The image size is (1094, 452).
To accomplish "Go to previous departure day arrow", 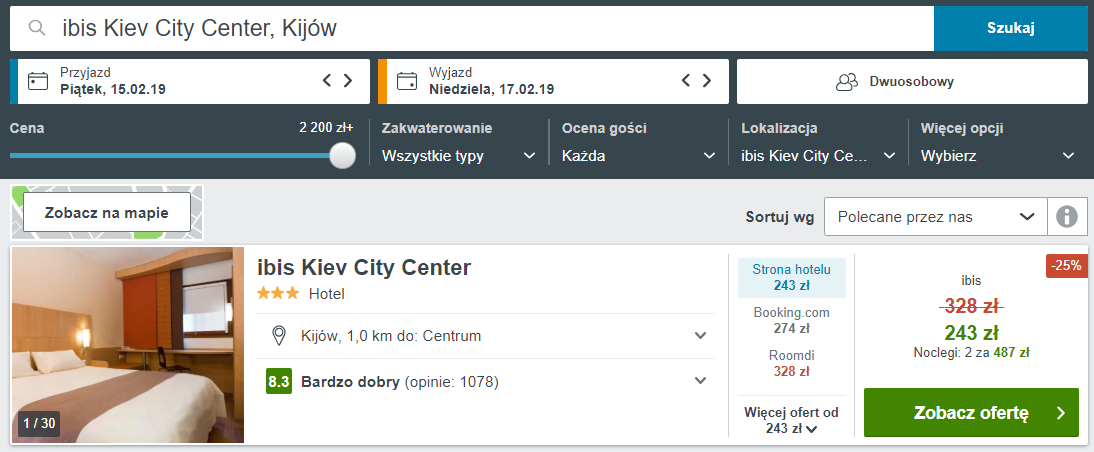I will tap(686, 80).
